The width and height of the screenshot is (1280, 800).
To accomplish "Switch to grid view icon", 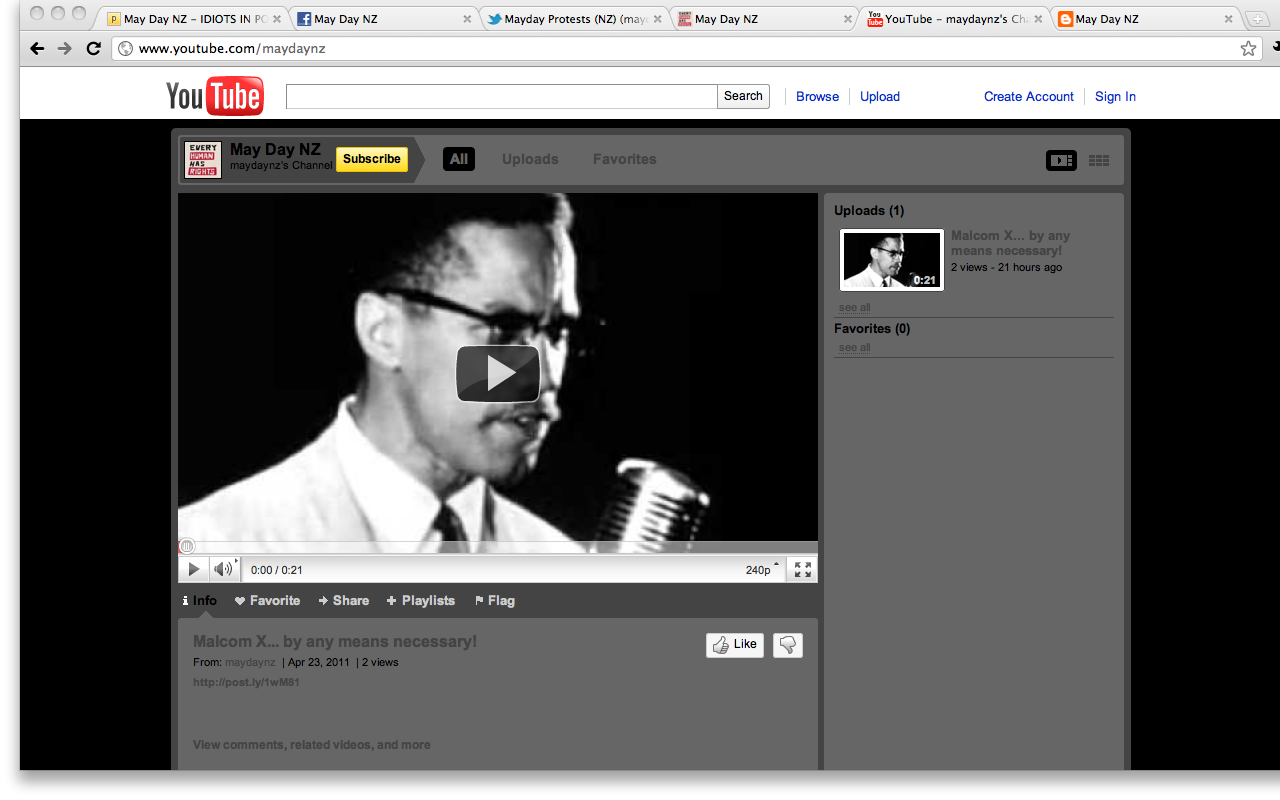I will click(1099, 160).
